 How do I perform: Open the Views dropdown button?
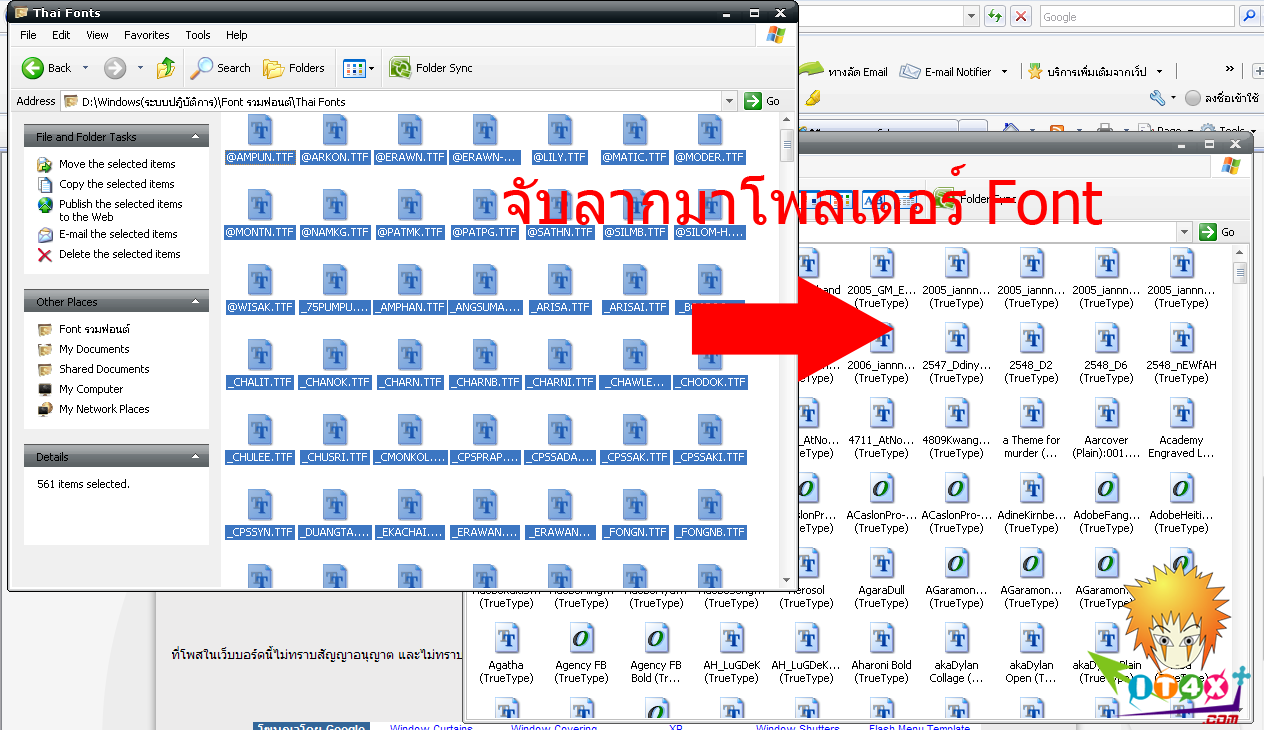(358, 68)
